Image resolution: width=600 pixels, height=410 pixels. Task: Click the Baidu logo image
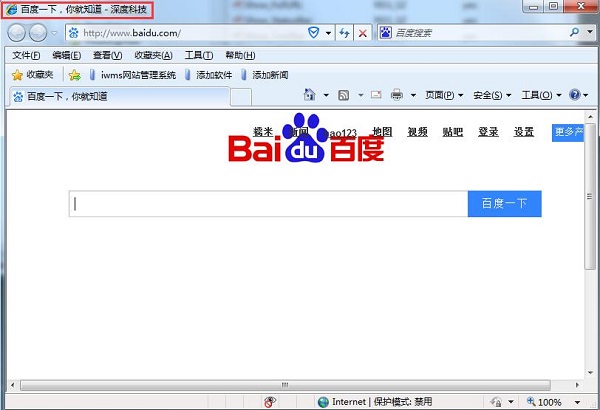tap(306, 138)
